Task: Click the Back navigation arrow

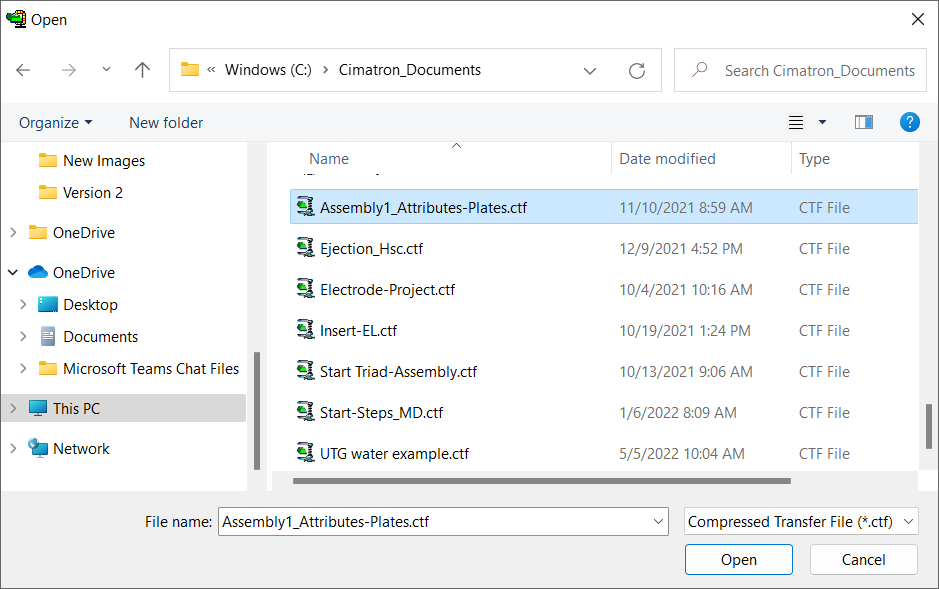Action: point(23,70)
